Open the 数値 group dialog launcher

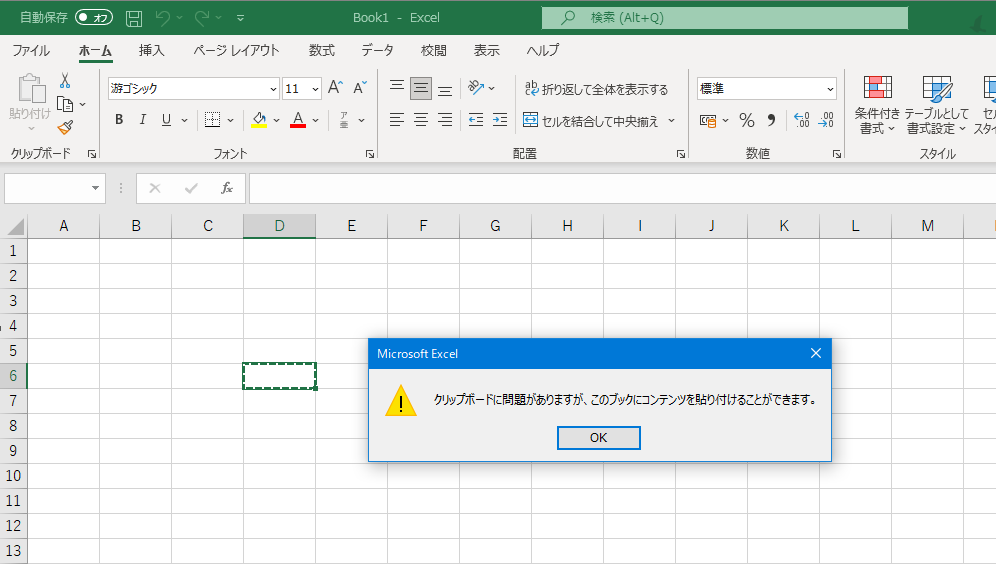[837, 154]
